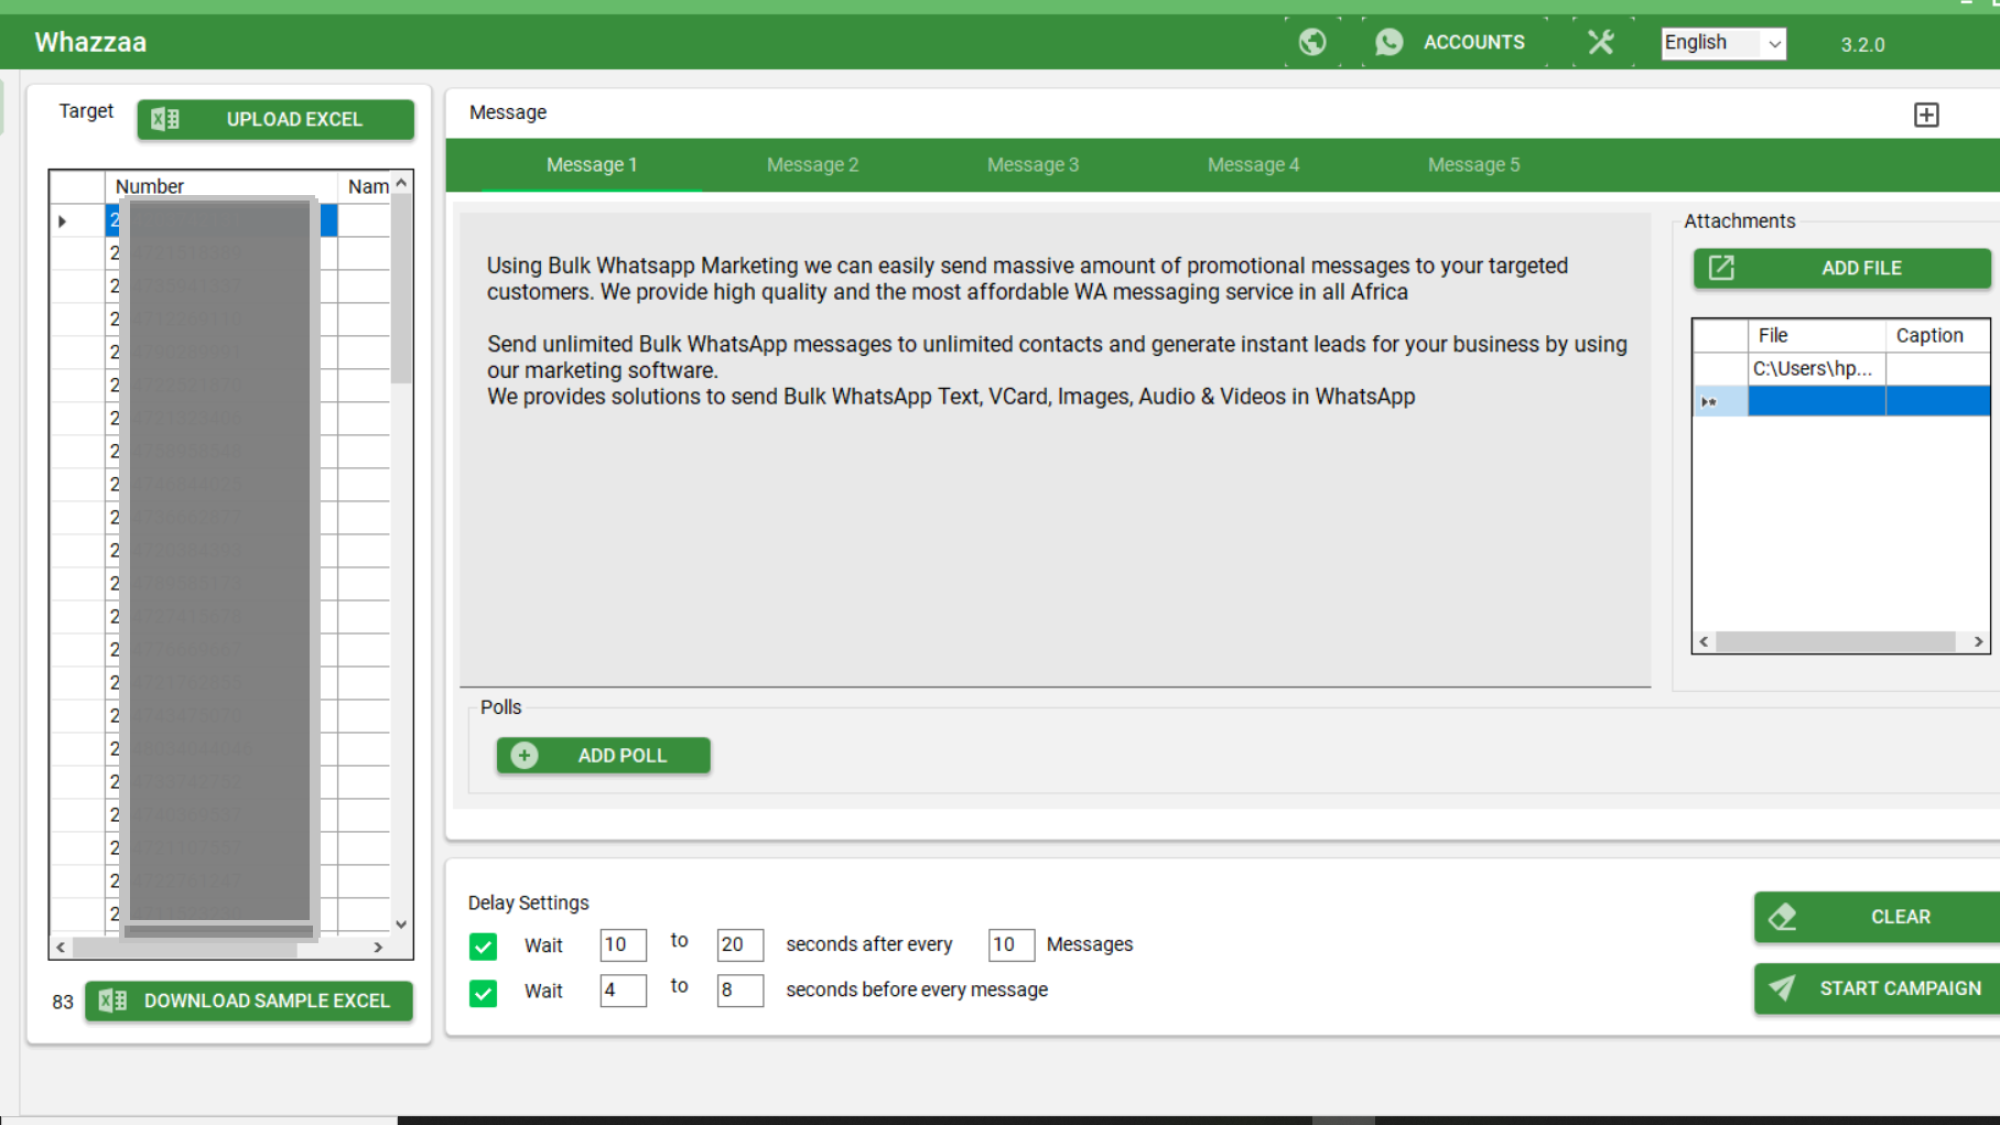
Task: Select the C:\Users\hp... file cell
Action: (1816, 369)
